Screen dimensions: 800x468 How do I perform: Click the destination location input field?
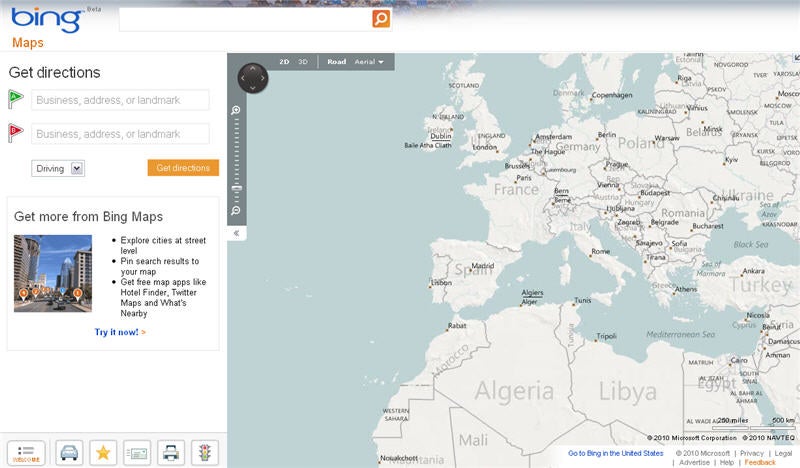coord(120,134)
